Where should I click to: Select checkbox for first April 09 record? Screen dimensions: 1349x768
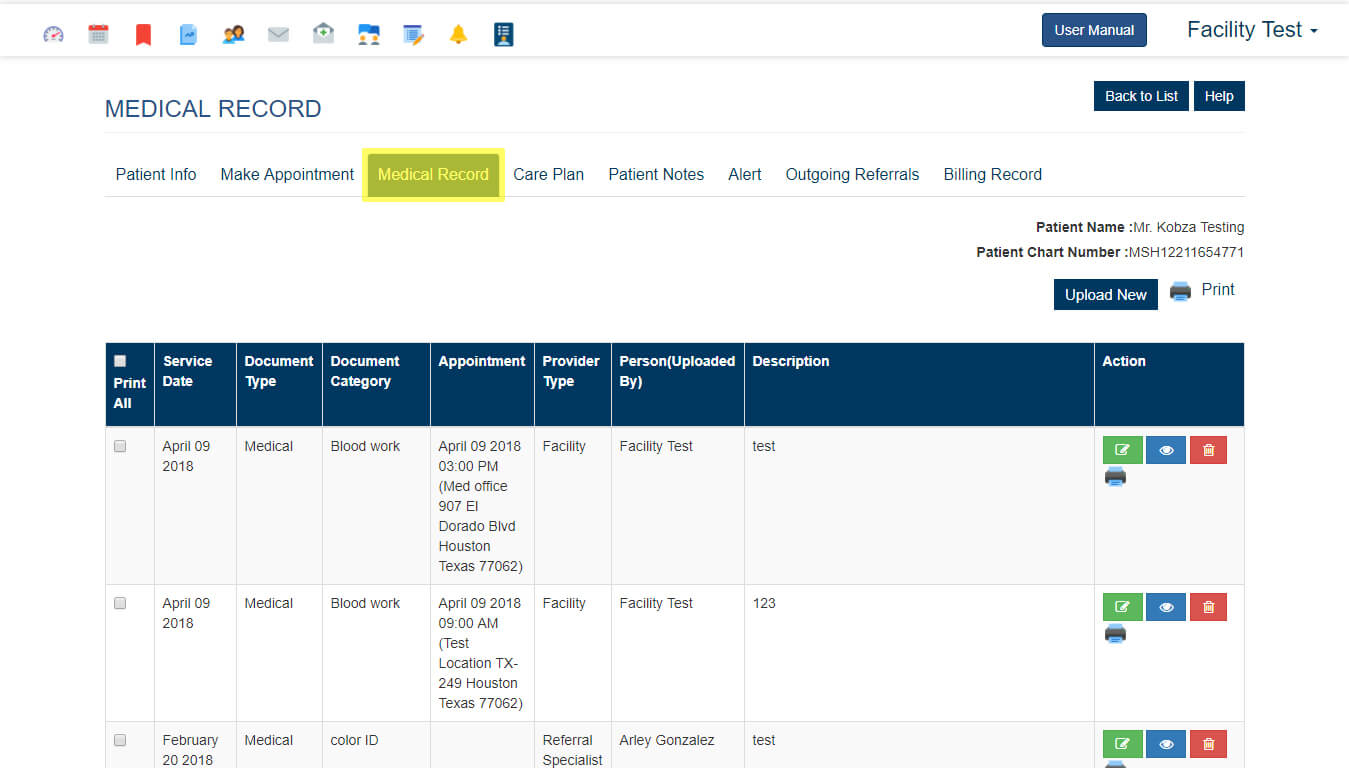tap(120, 447)
